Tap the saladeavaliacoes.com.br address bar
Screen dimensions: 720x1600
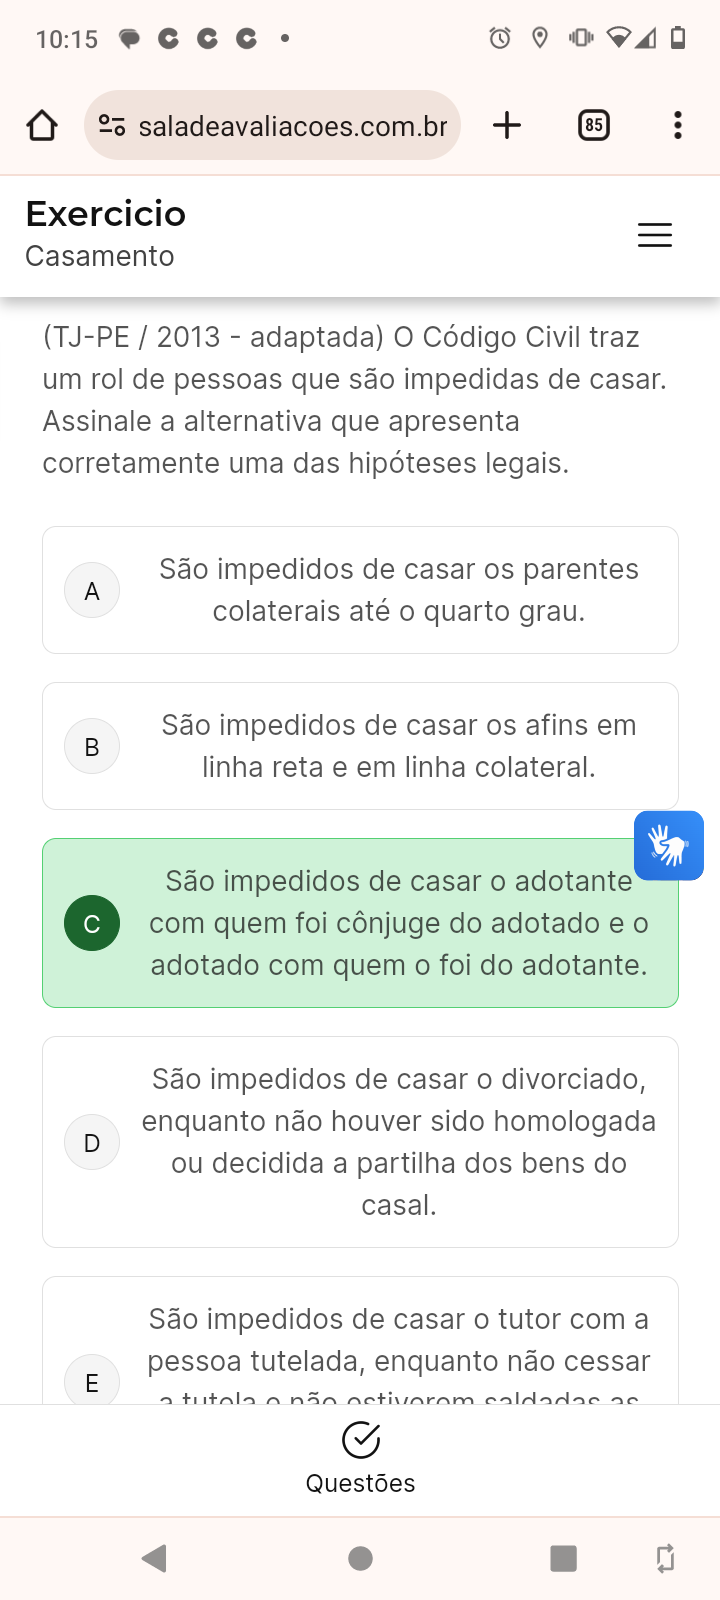[292, 126]
